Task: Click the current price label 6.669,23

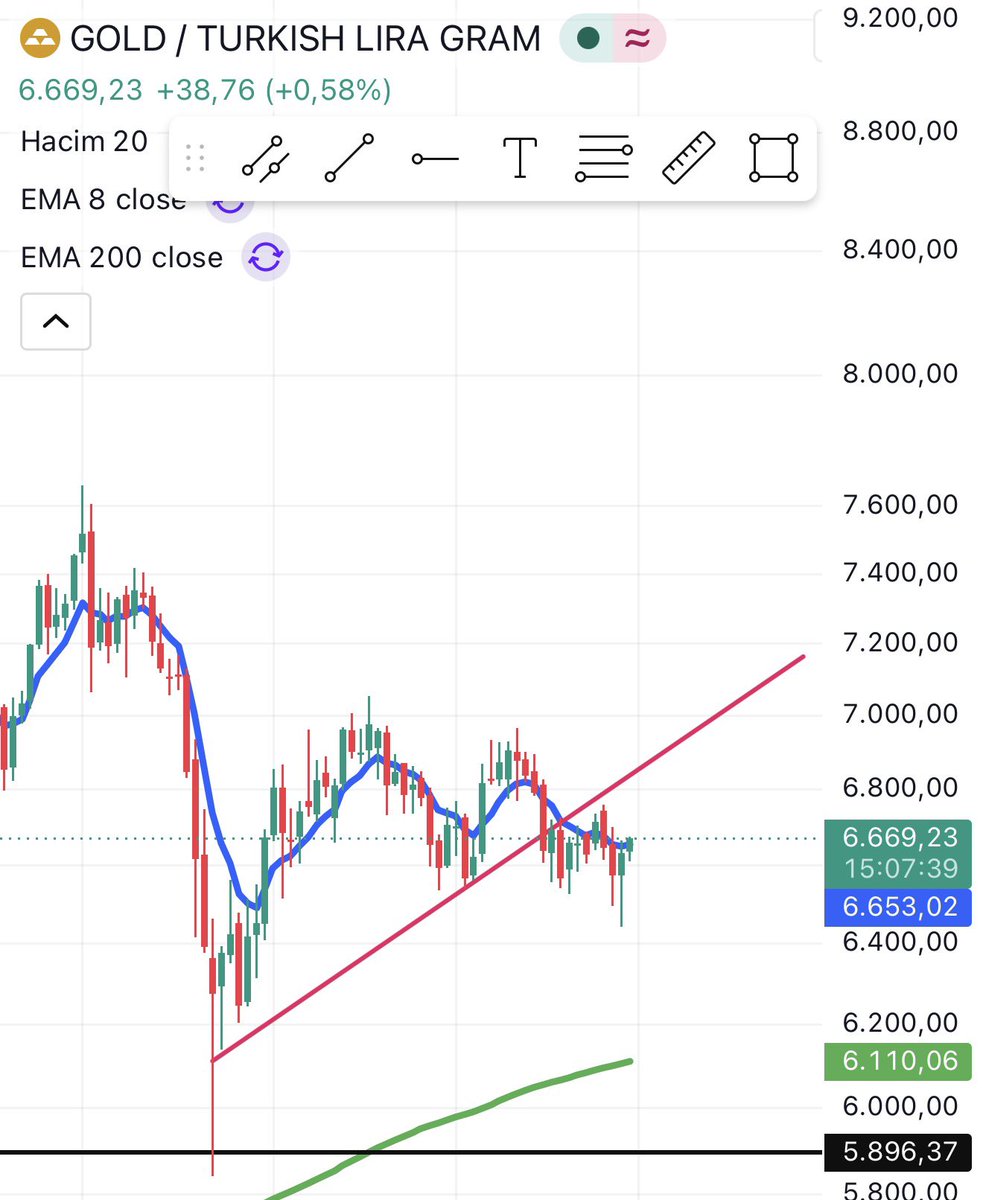Action: [898, 837]
